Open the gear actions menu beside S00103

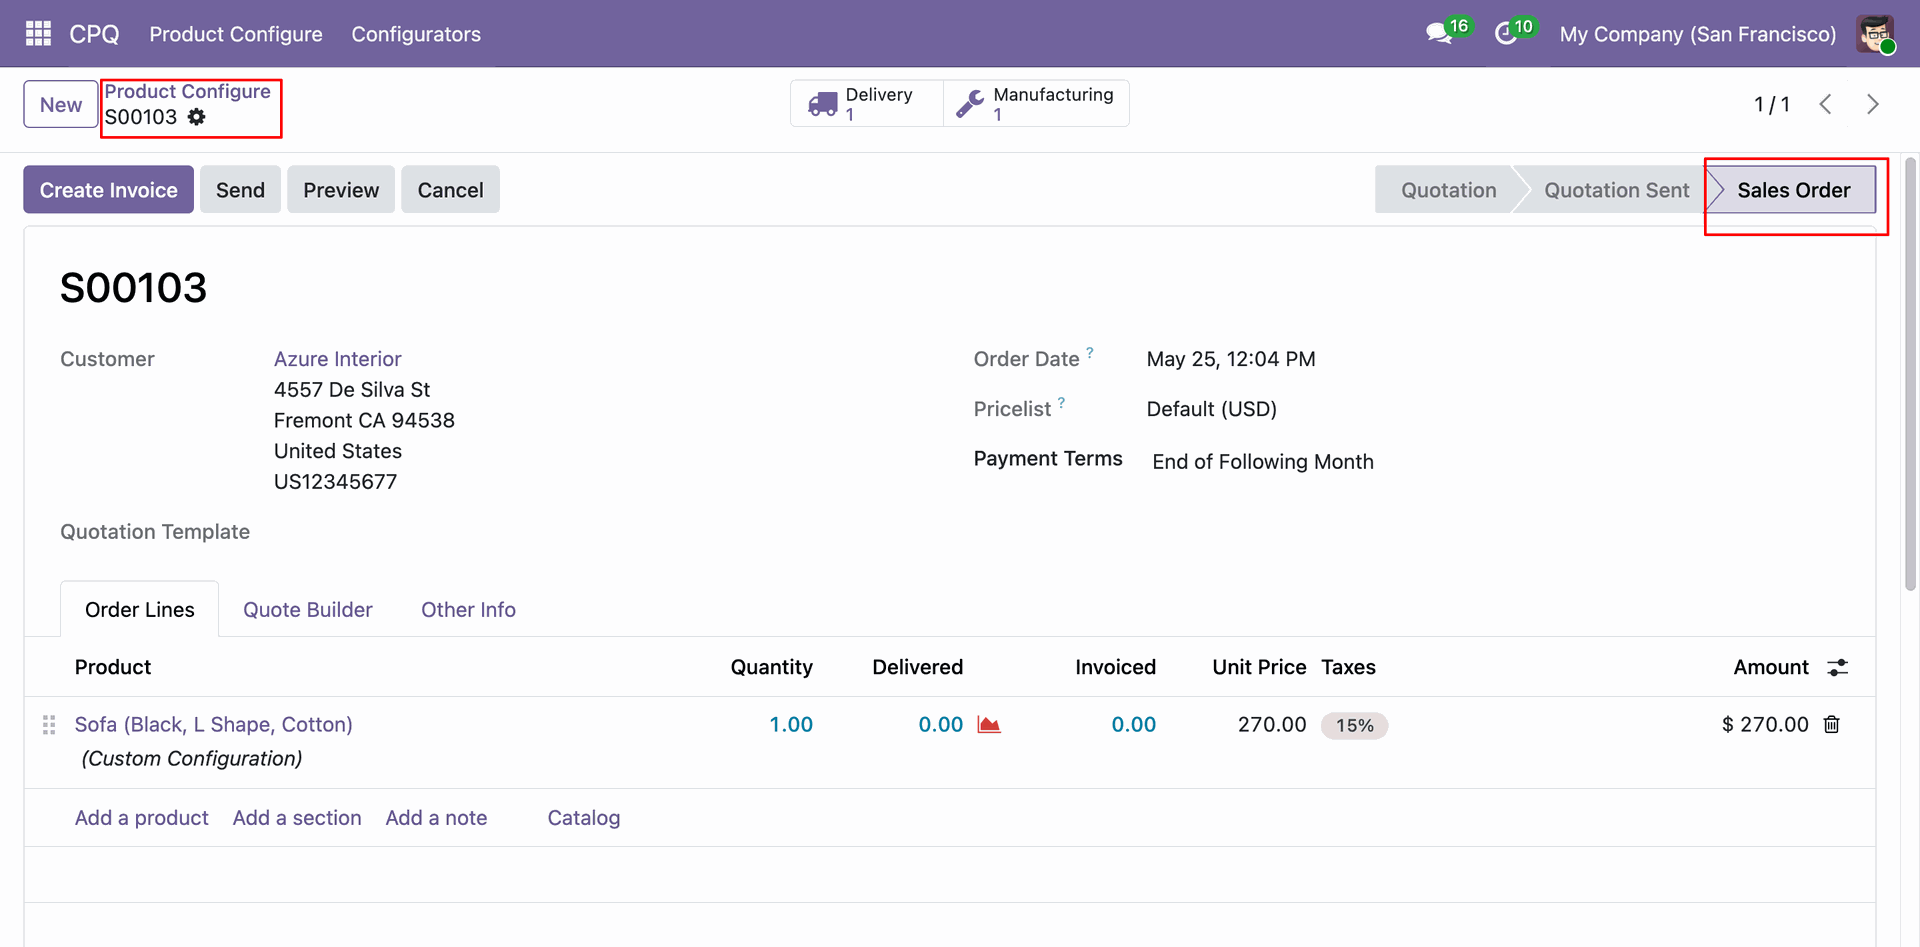197,117
